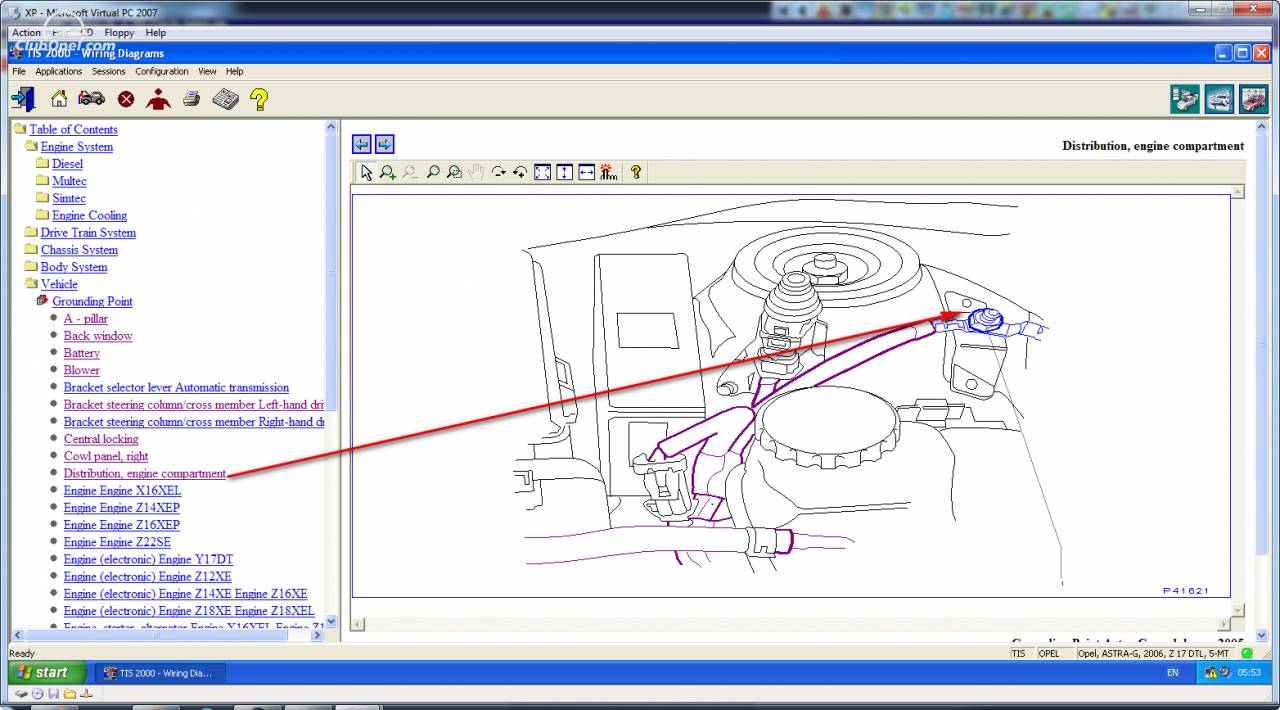Expand the Simtec folder

point(69,197)
